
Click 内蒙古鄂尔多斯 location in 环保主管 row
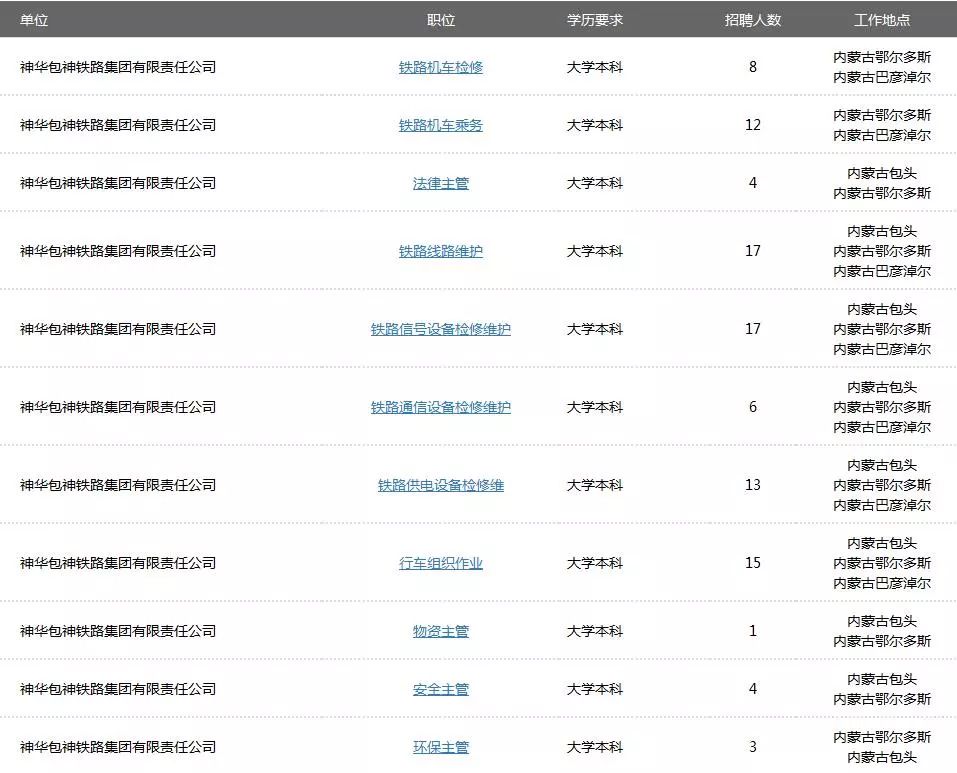pos(882,737)
